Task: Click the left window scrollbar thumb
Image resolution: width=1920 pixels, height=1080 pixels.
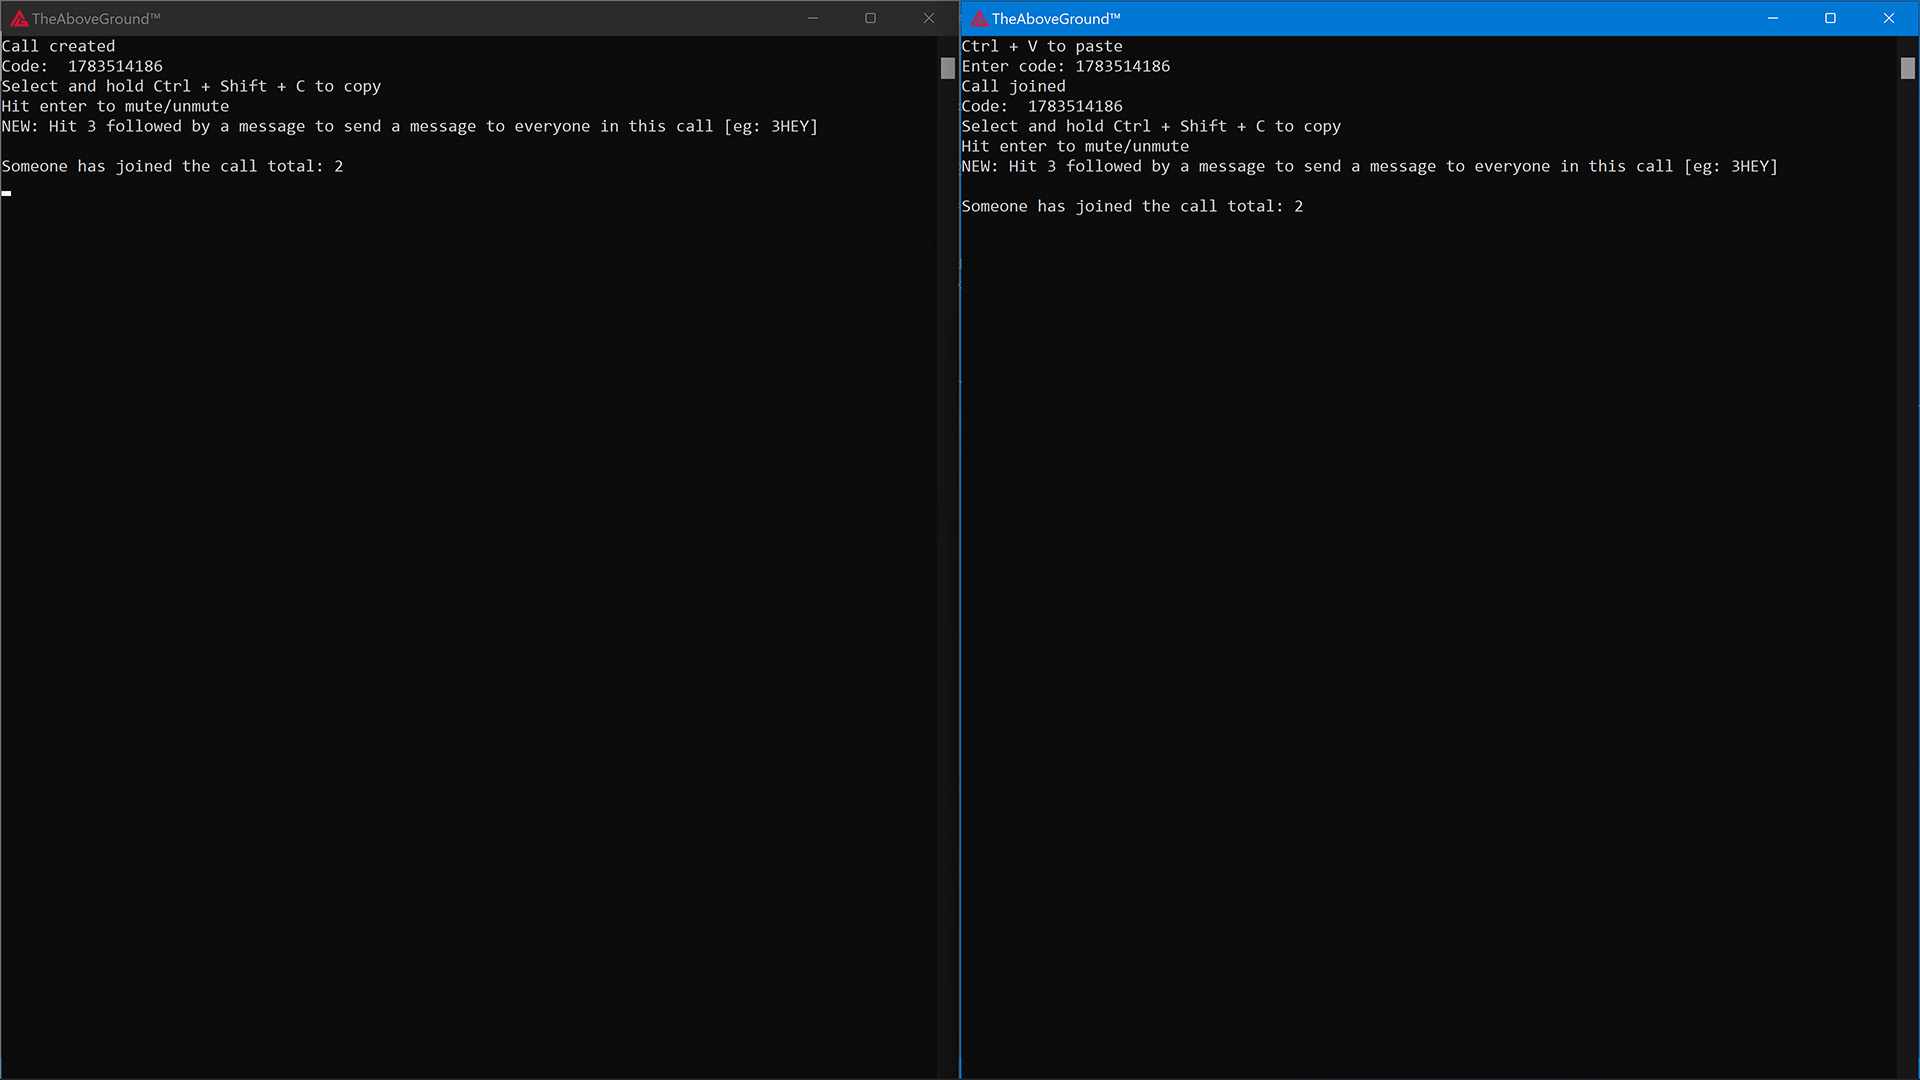Action: (948, 68)
